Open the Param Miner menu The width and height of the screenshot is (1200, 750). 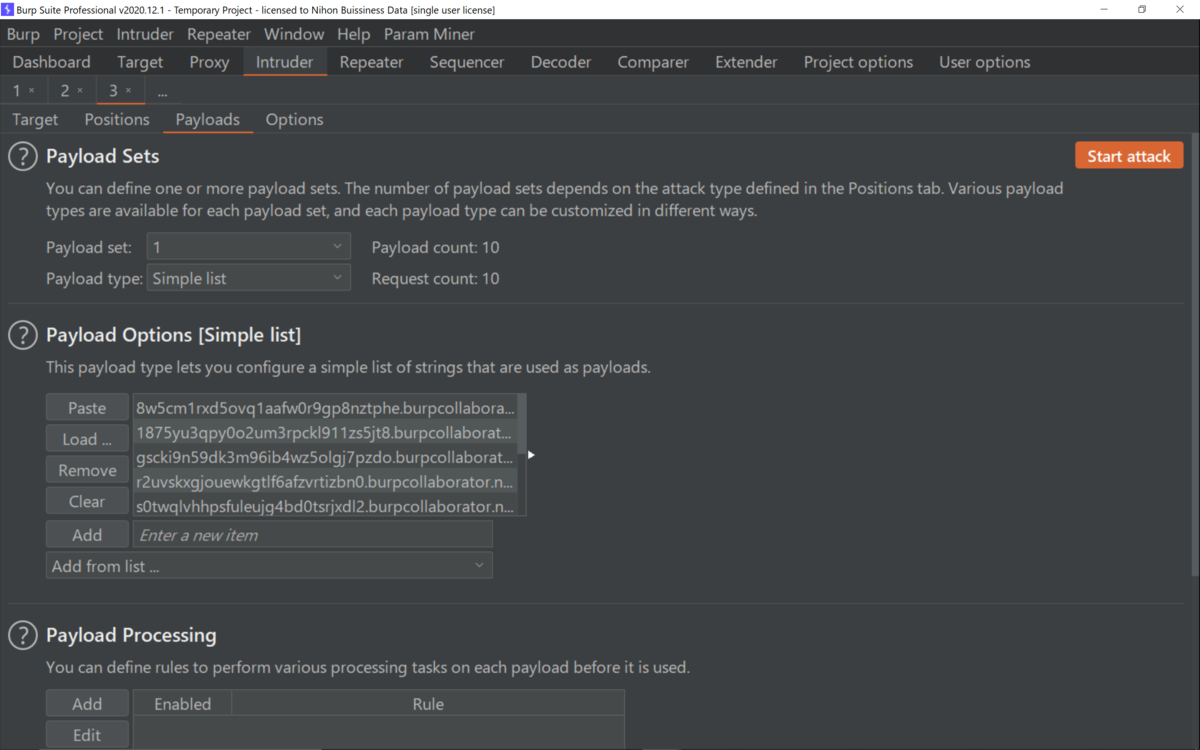(430, 34)
